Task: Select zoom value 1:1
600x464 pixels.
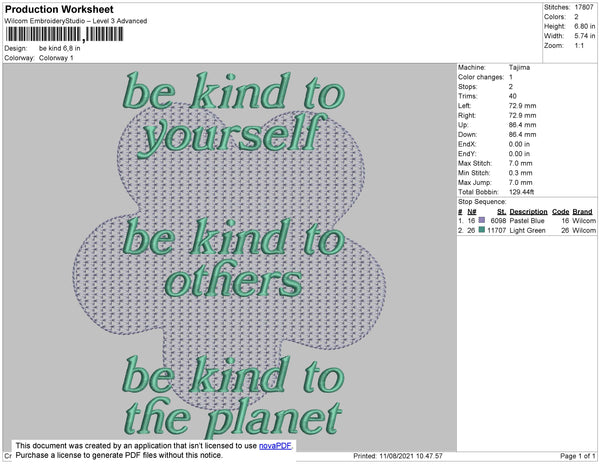Action: pos(579,46)
